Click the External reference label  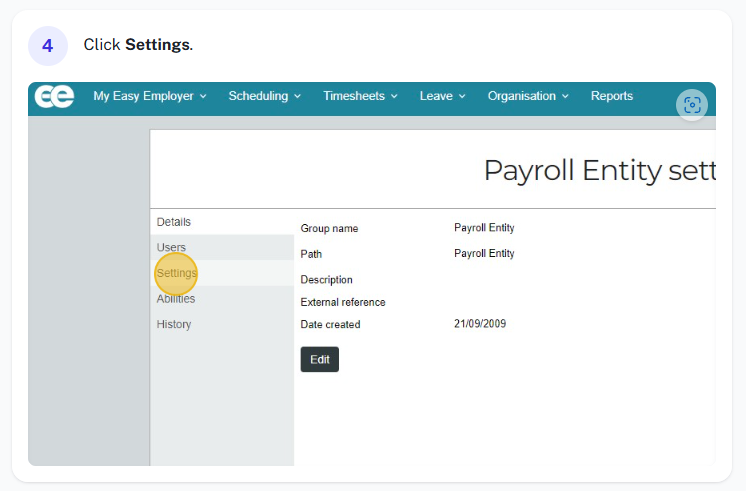(343, 302)
